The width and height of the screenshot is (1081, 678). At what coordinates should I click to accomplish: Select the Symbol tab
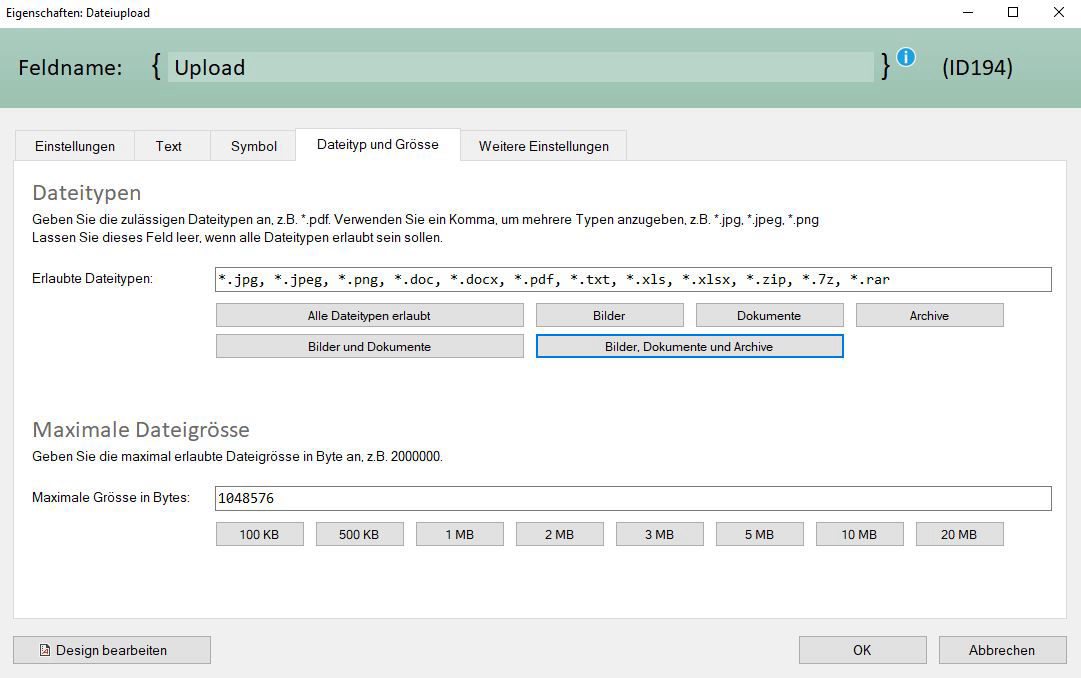[253, 146]
